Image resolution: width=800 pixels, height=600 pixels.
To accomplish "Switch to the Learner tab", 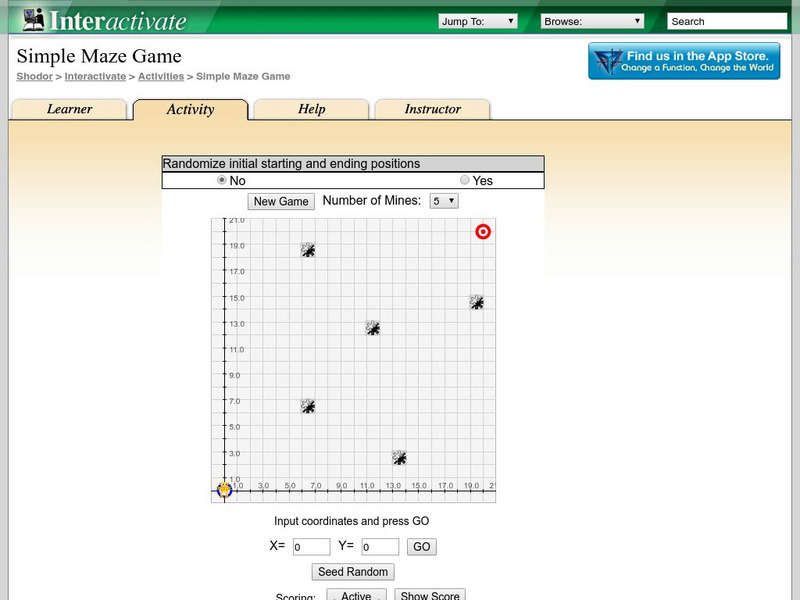I will [x=69, y=109].
